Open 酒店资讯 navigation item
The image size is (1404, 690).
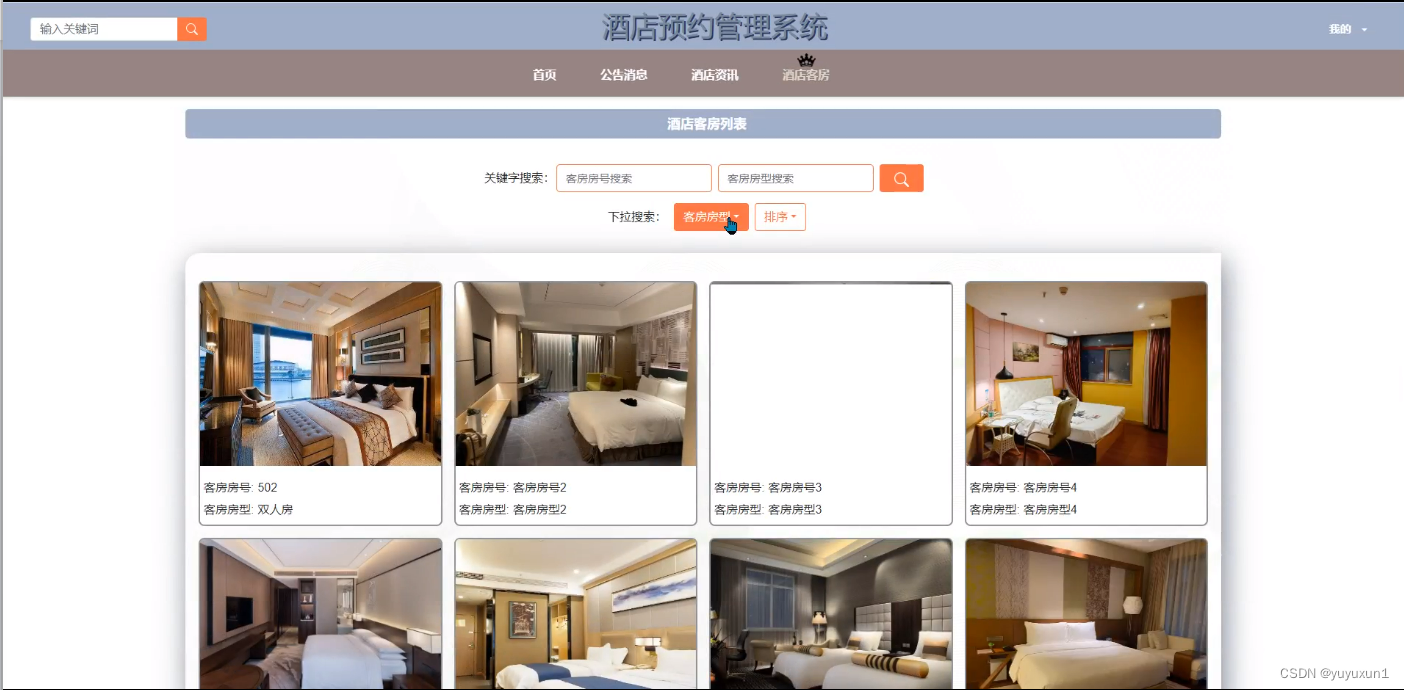coord(715,75)
